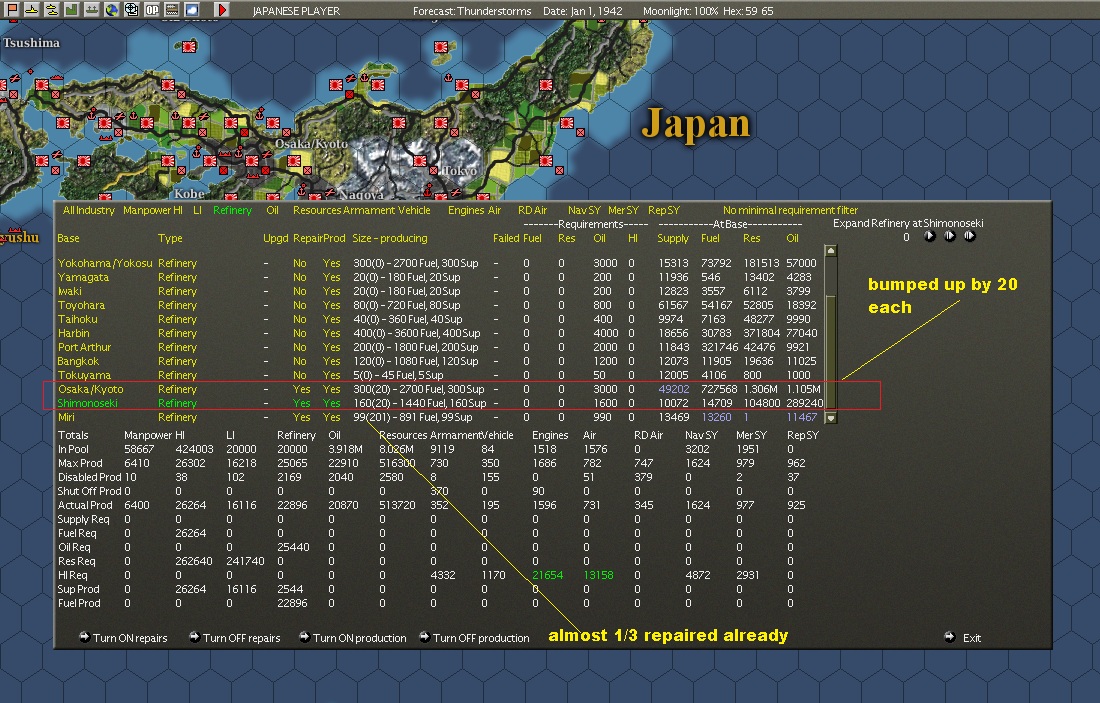Toggle Prod 'Yes' for Miri refinery
The width and height of the screenshot is (1100, 703).
pos(331,417)
